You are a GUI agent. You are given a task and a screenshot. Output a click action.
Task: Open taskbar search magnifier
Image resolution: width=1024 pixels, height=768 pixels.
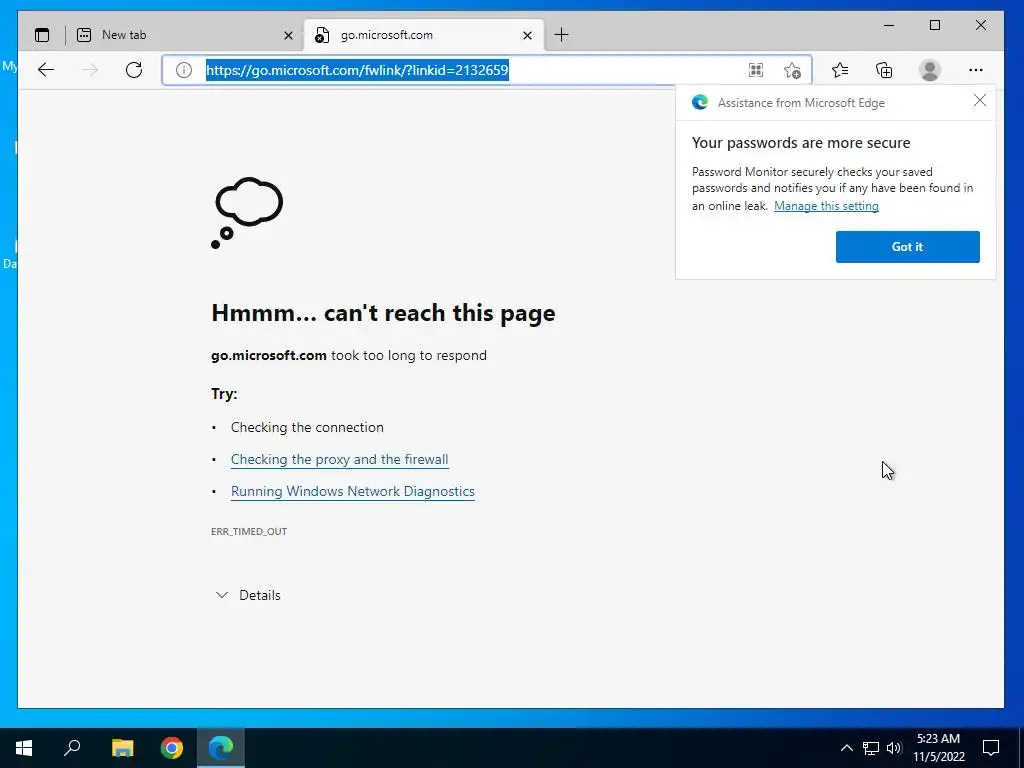click(x=72, y=748)
